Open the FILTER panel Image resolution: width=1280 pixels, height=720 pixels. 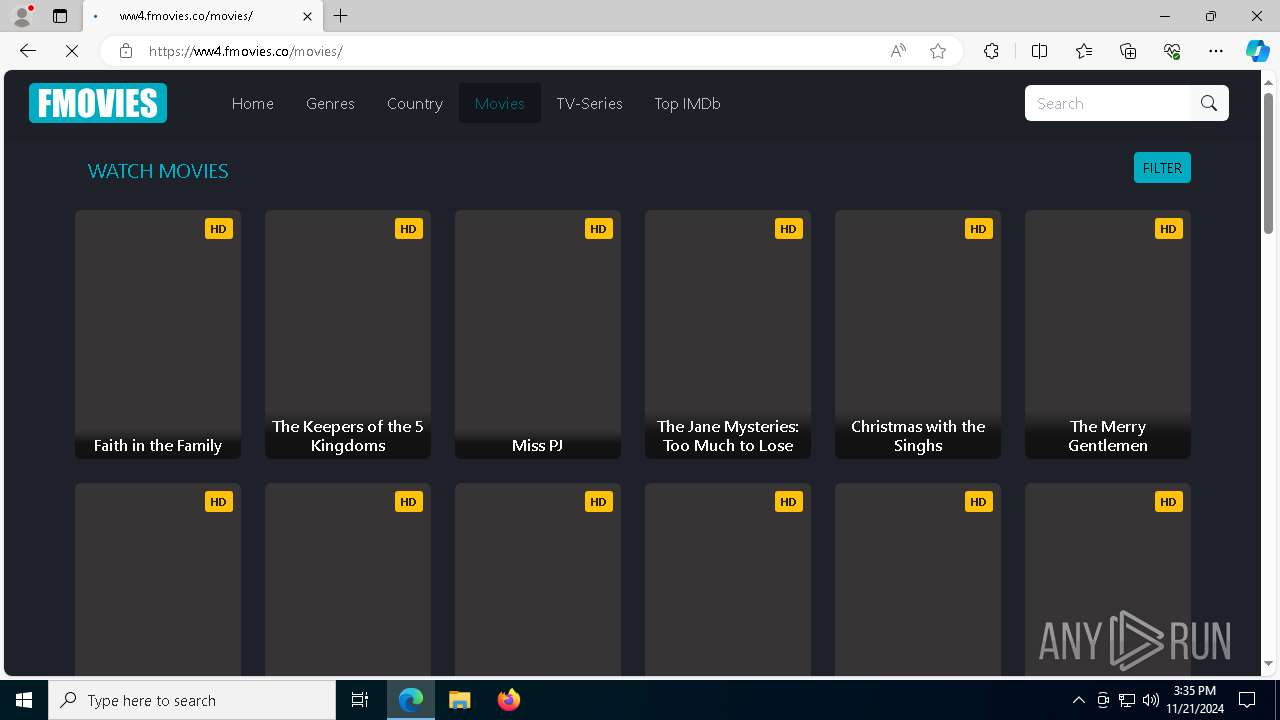click(1162, 168)
